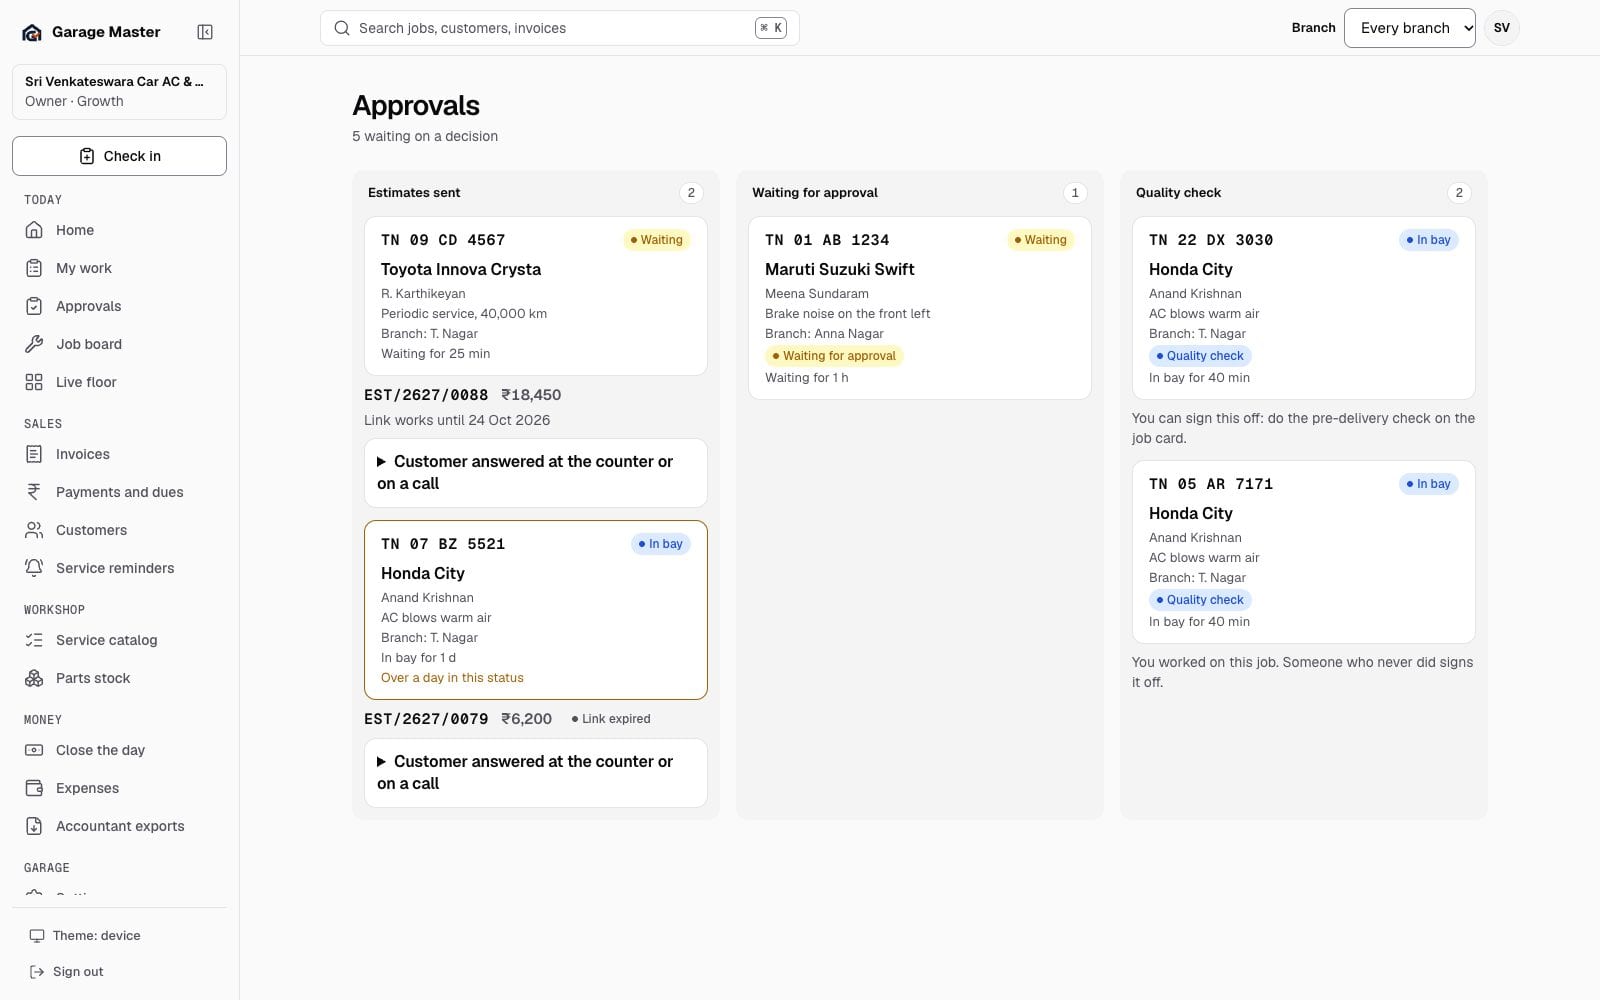The width and height of the screenshot is (1600, 1000).
Task: Open the TN 22 DX 3030 card
Action: (1304, 308)
